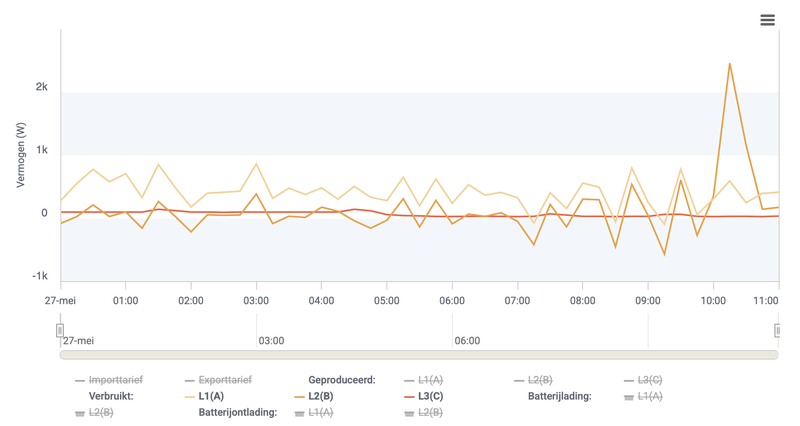Click the -1k y-axis label
This screenshot has height=426, width=800.
coord(40,276)
